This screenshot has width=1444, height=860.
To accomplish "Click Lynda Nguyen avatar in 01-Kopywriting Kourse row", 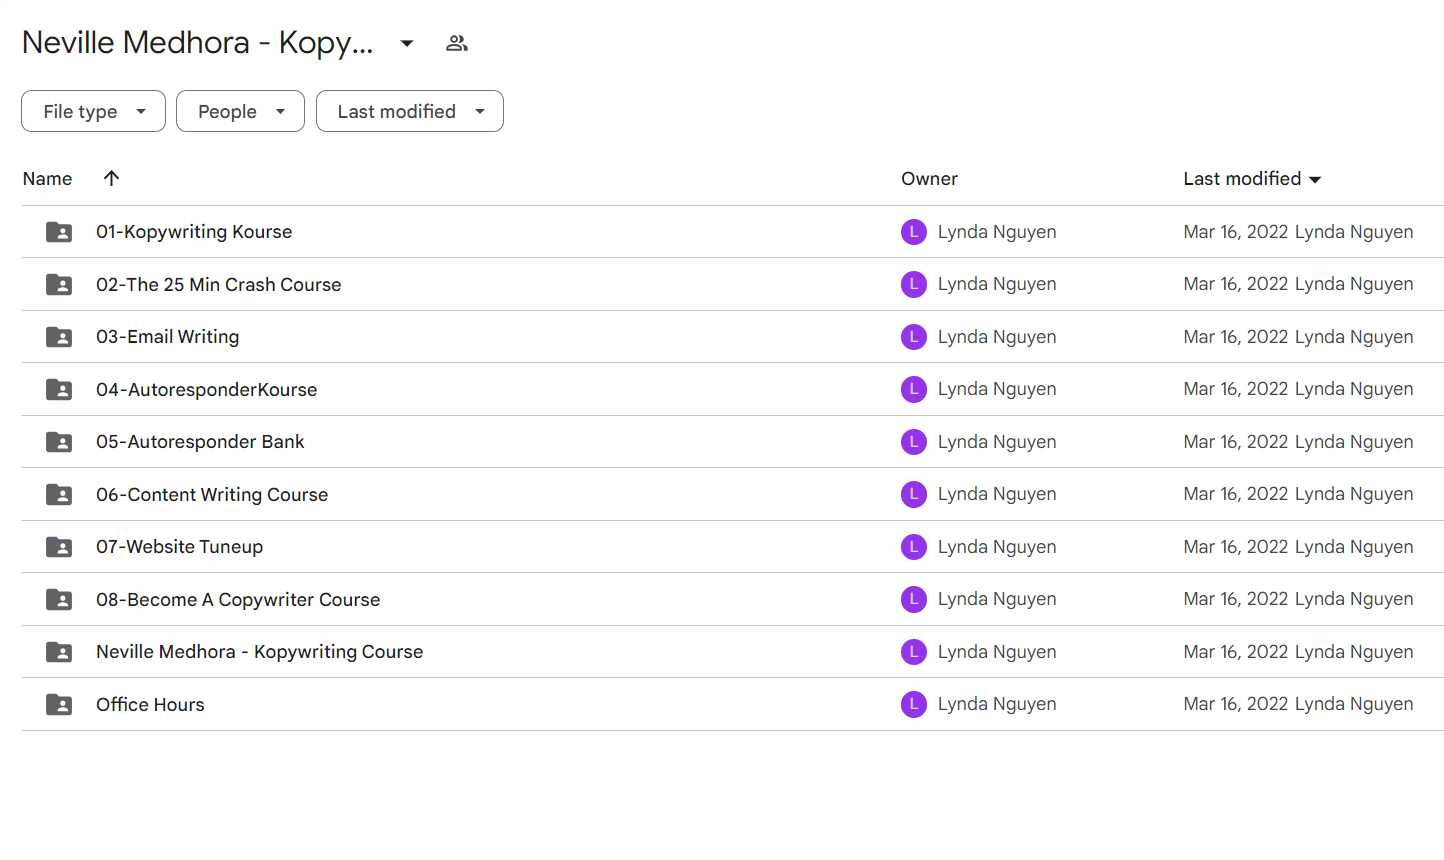I will 914,232.
